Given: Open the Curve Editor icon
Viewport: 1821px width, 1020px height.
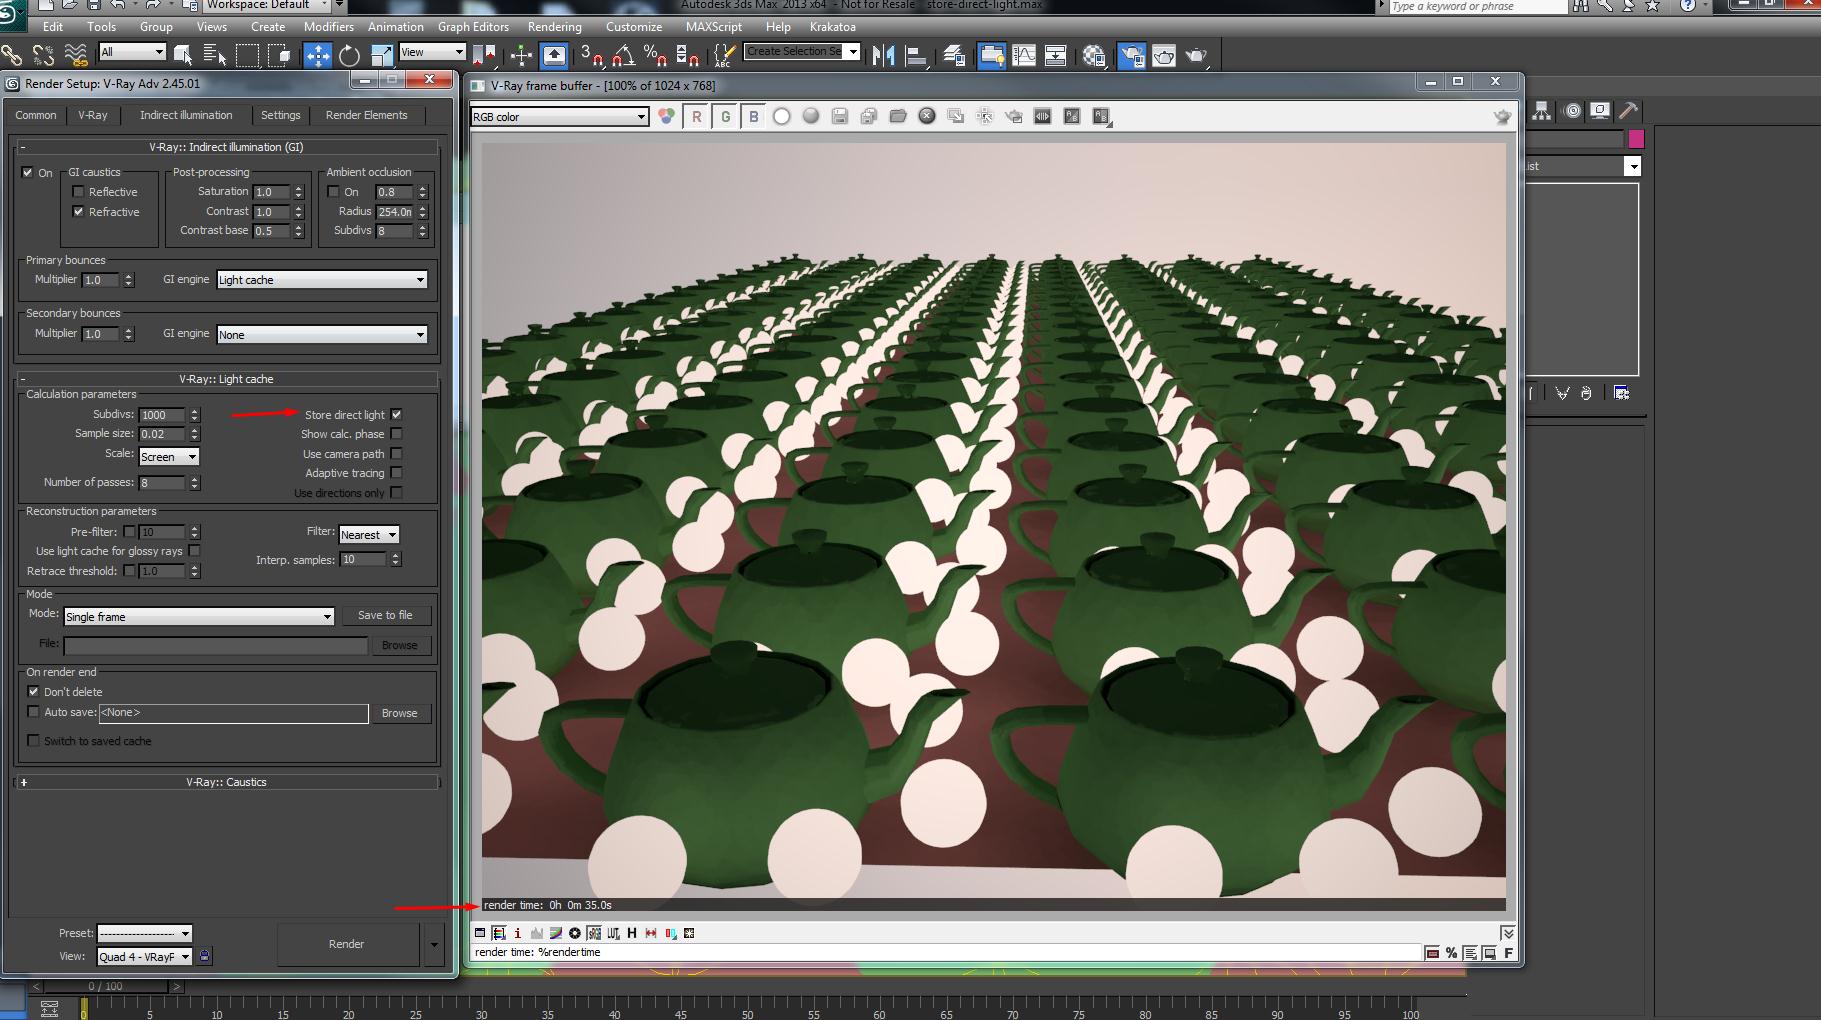Looking at the screenshot, I should (x=1024, y=55).
